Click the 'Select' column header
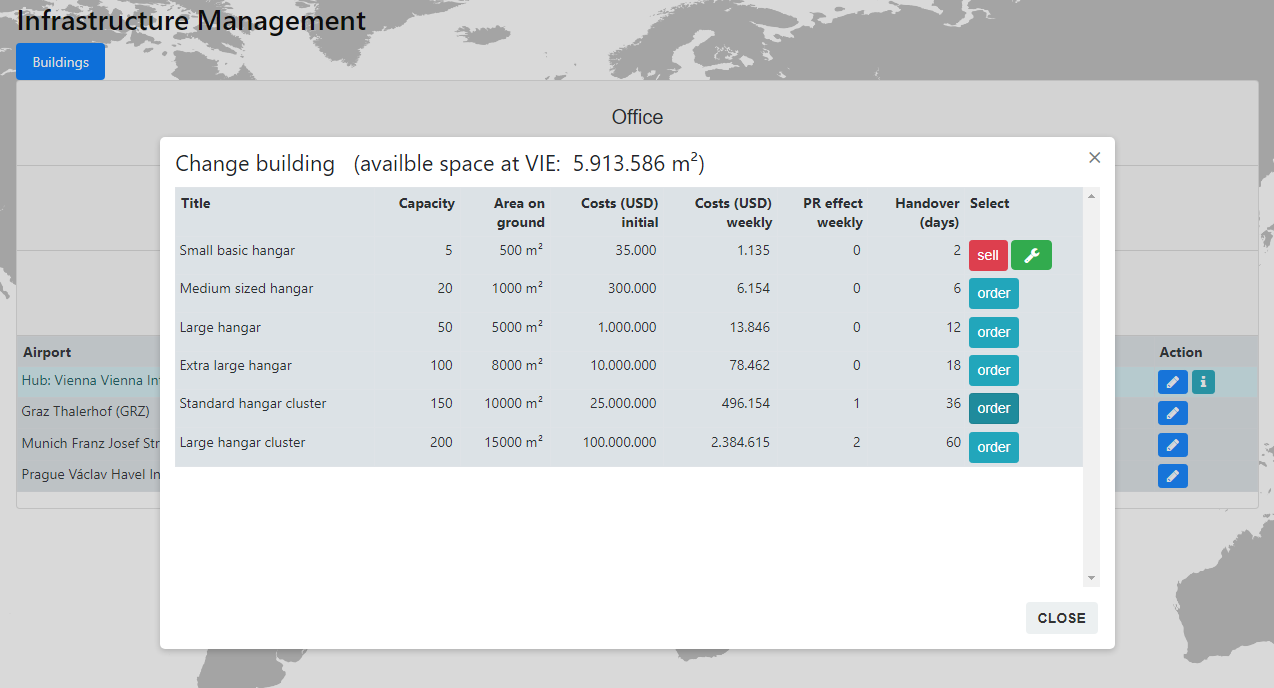The width and height of the screenshot is (1274, 688). pyautogui.click(x=990, y=203)
